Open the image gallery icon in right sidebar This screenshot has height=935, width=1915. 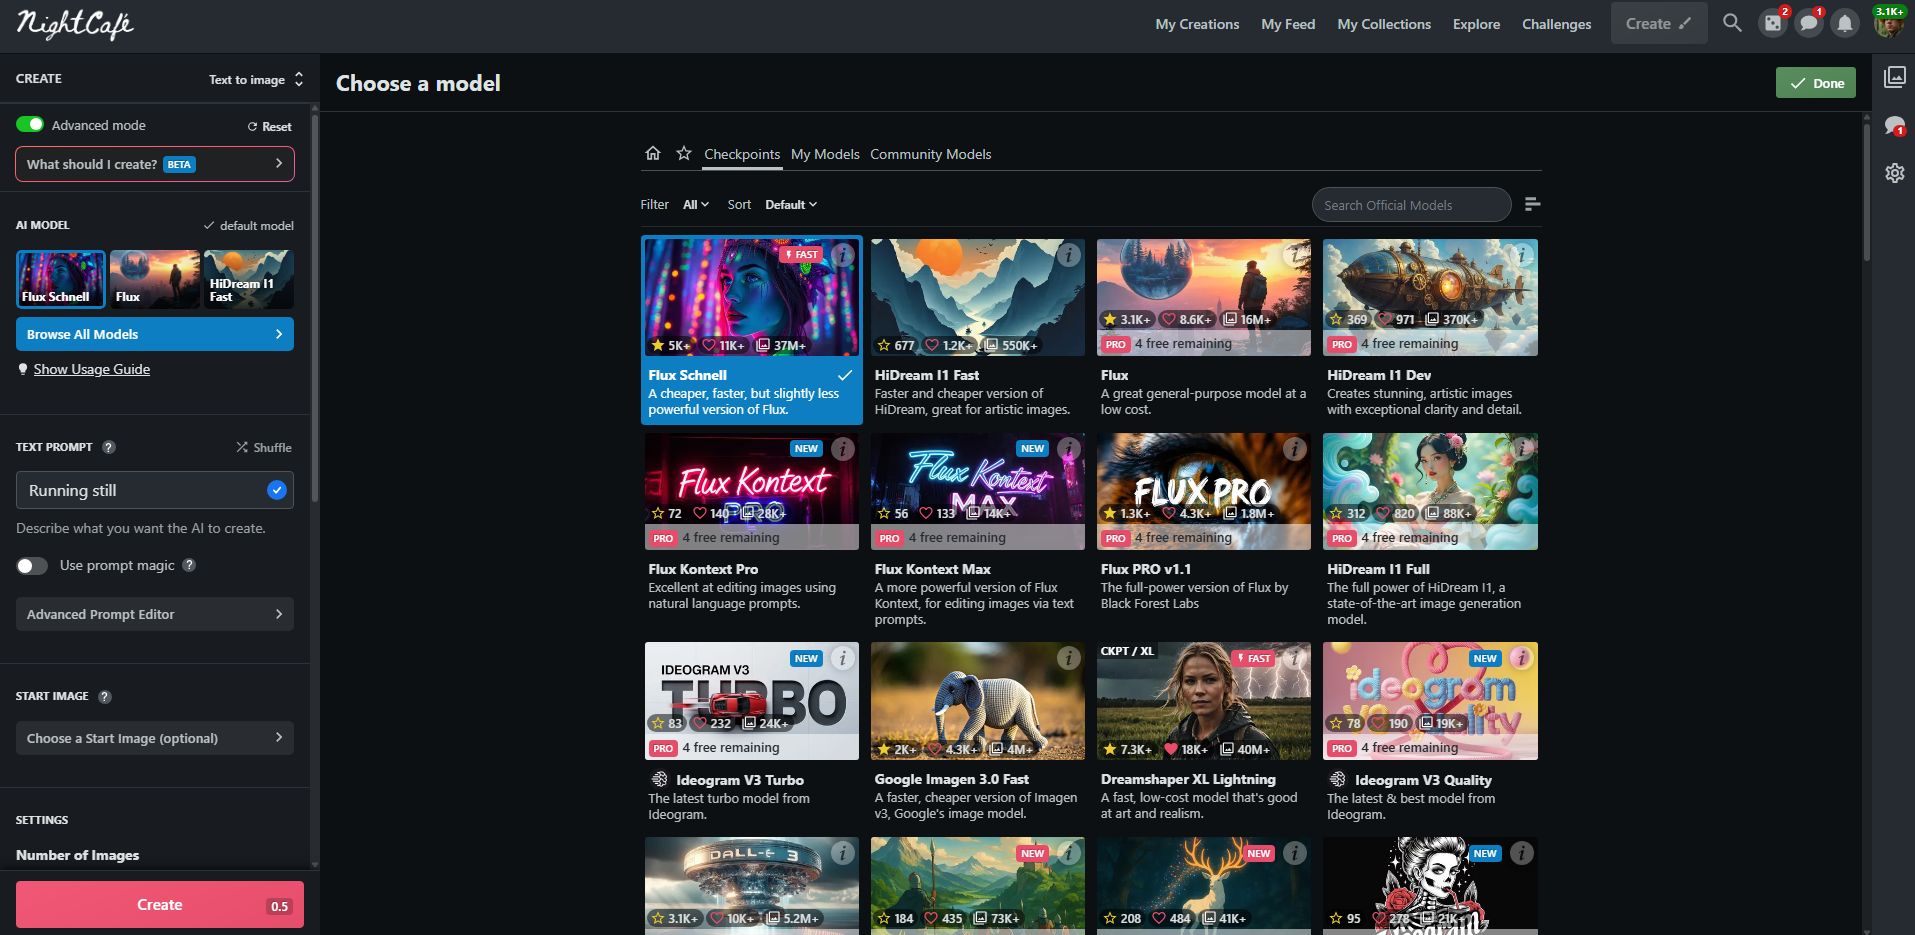point(1894,78)
